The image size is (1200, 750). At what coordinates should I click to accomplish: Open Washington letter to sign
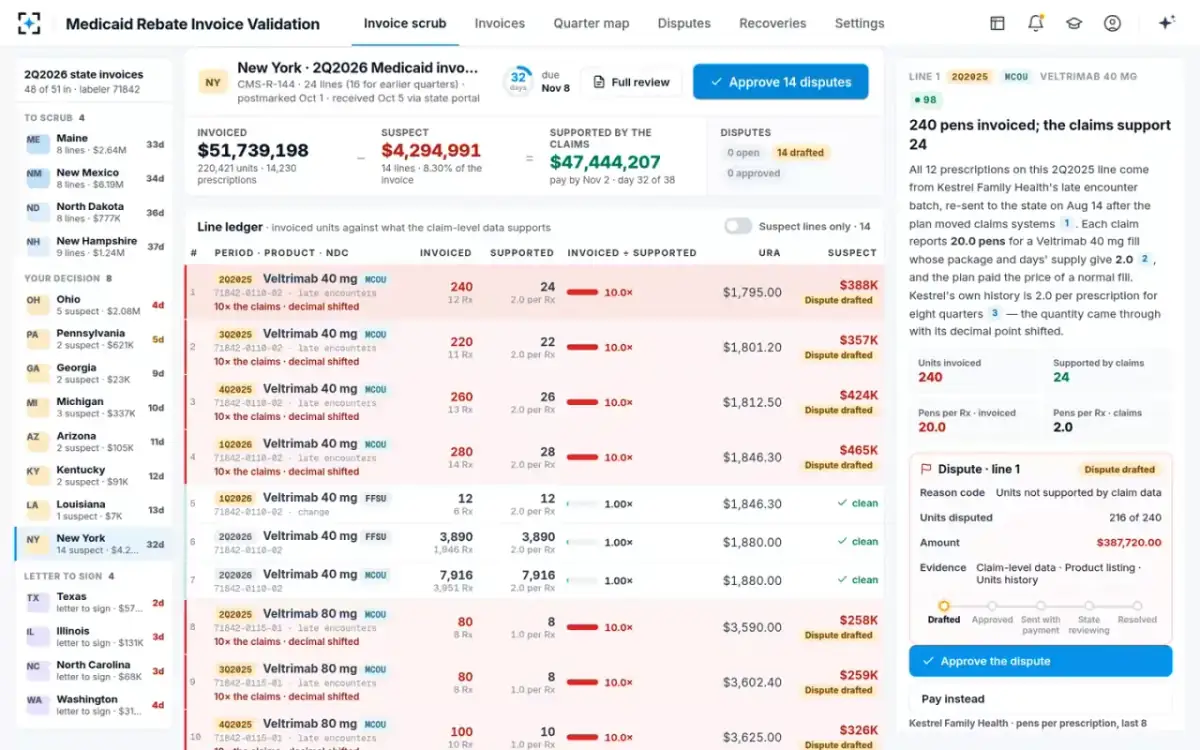click(95, 705)
